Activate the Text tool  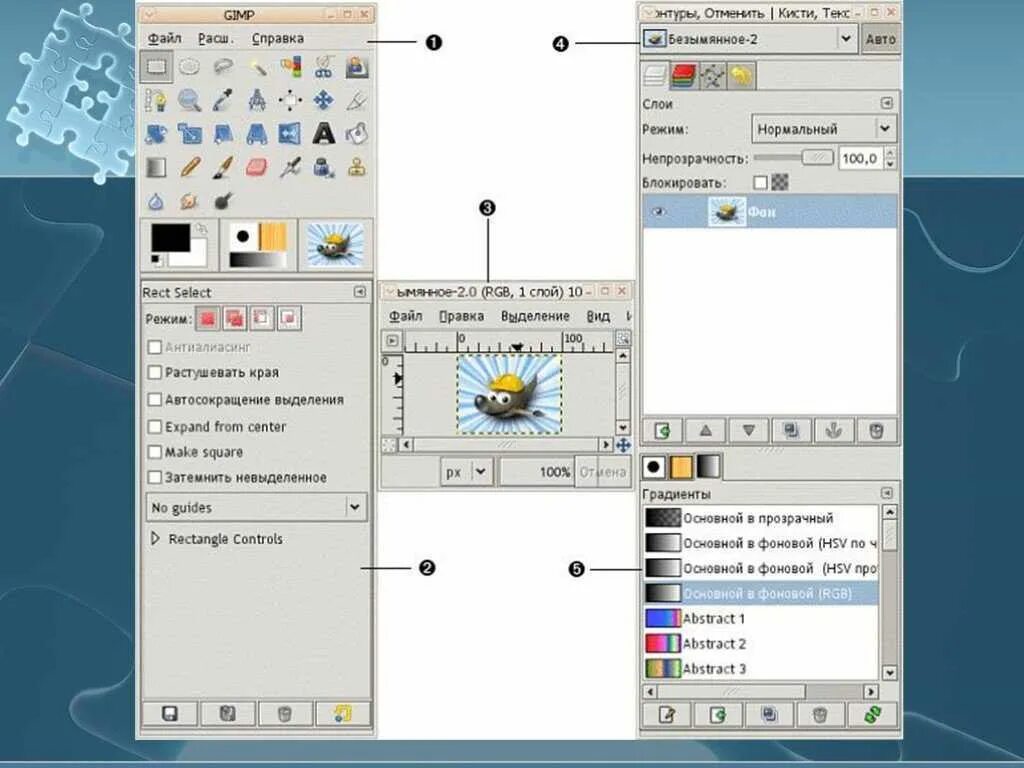pos(324,134)
